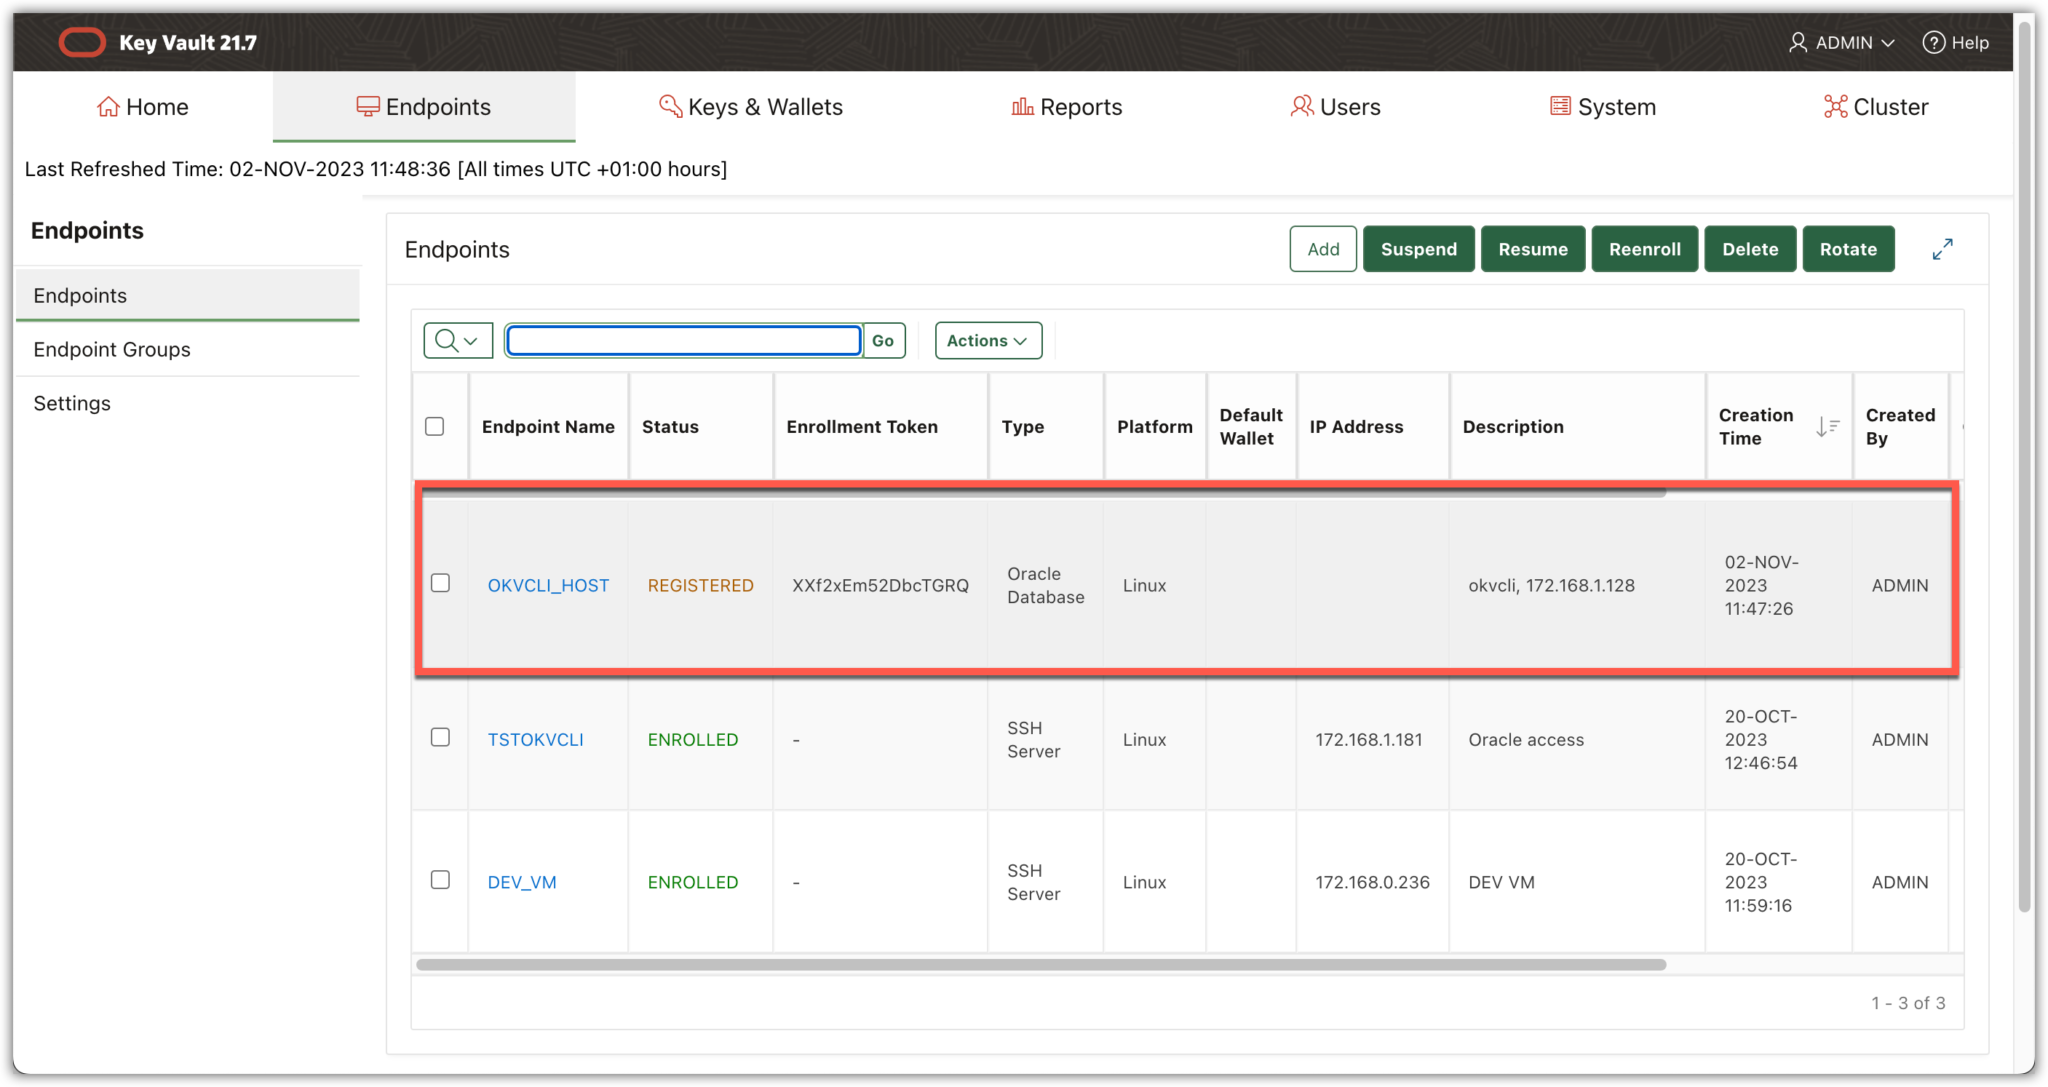
Task: Click the Oracle logo icon
Action: coord(82,42)
